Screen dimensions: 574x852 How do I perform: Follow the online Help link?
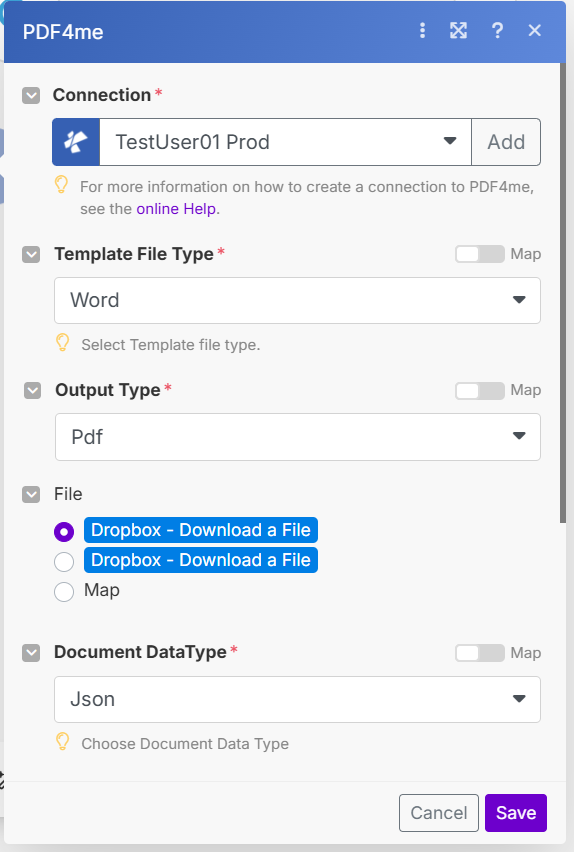pyautogui.click(x=176, y=209)
